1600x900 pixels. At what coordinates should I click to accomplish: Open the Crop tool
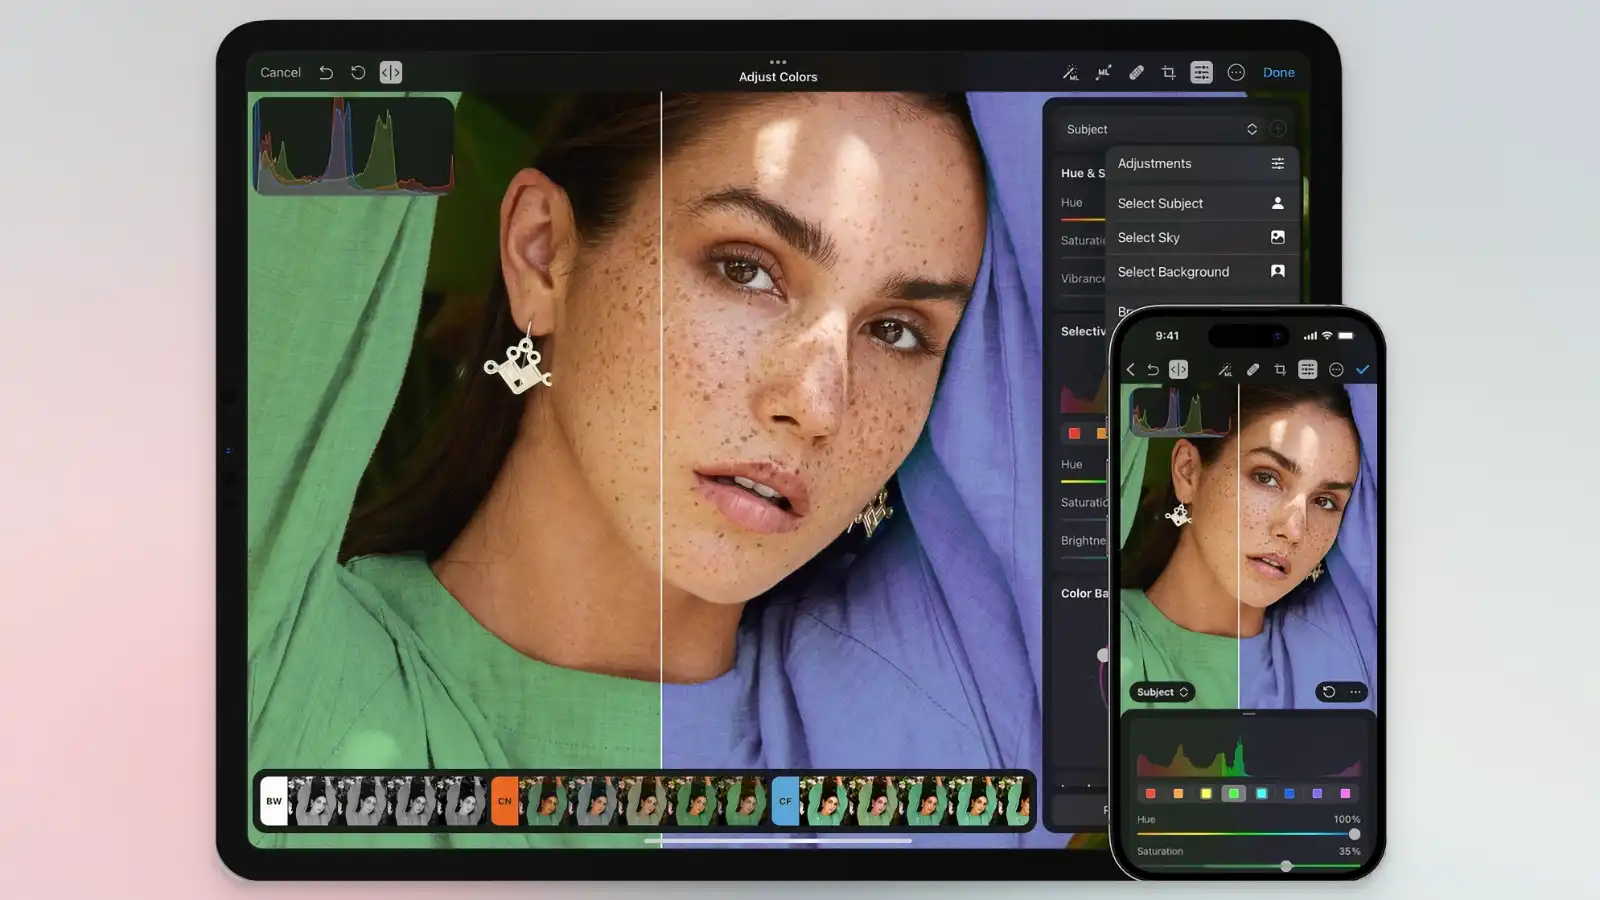[x=1168, y=72]
